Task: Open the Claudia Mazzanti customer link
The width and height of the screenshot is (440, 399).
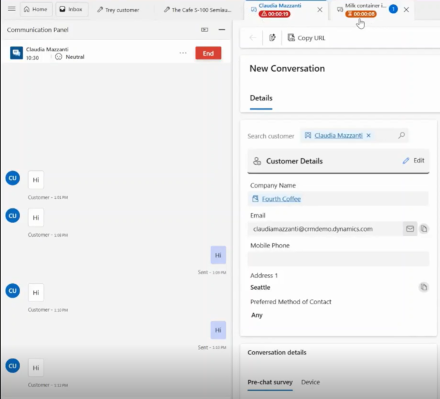Action: (338, 135)
